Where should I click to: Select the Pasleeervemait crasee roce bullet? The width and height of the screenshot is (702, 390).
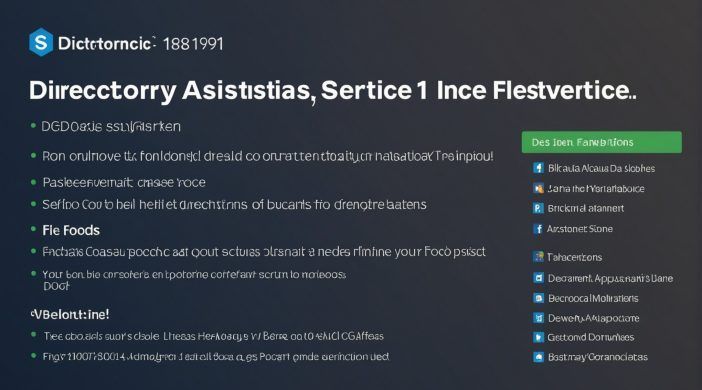[x=124, y=182]
